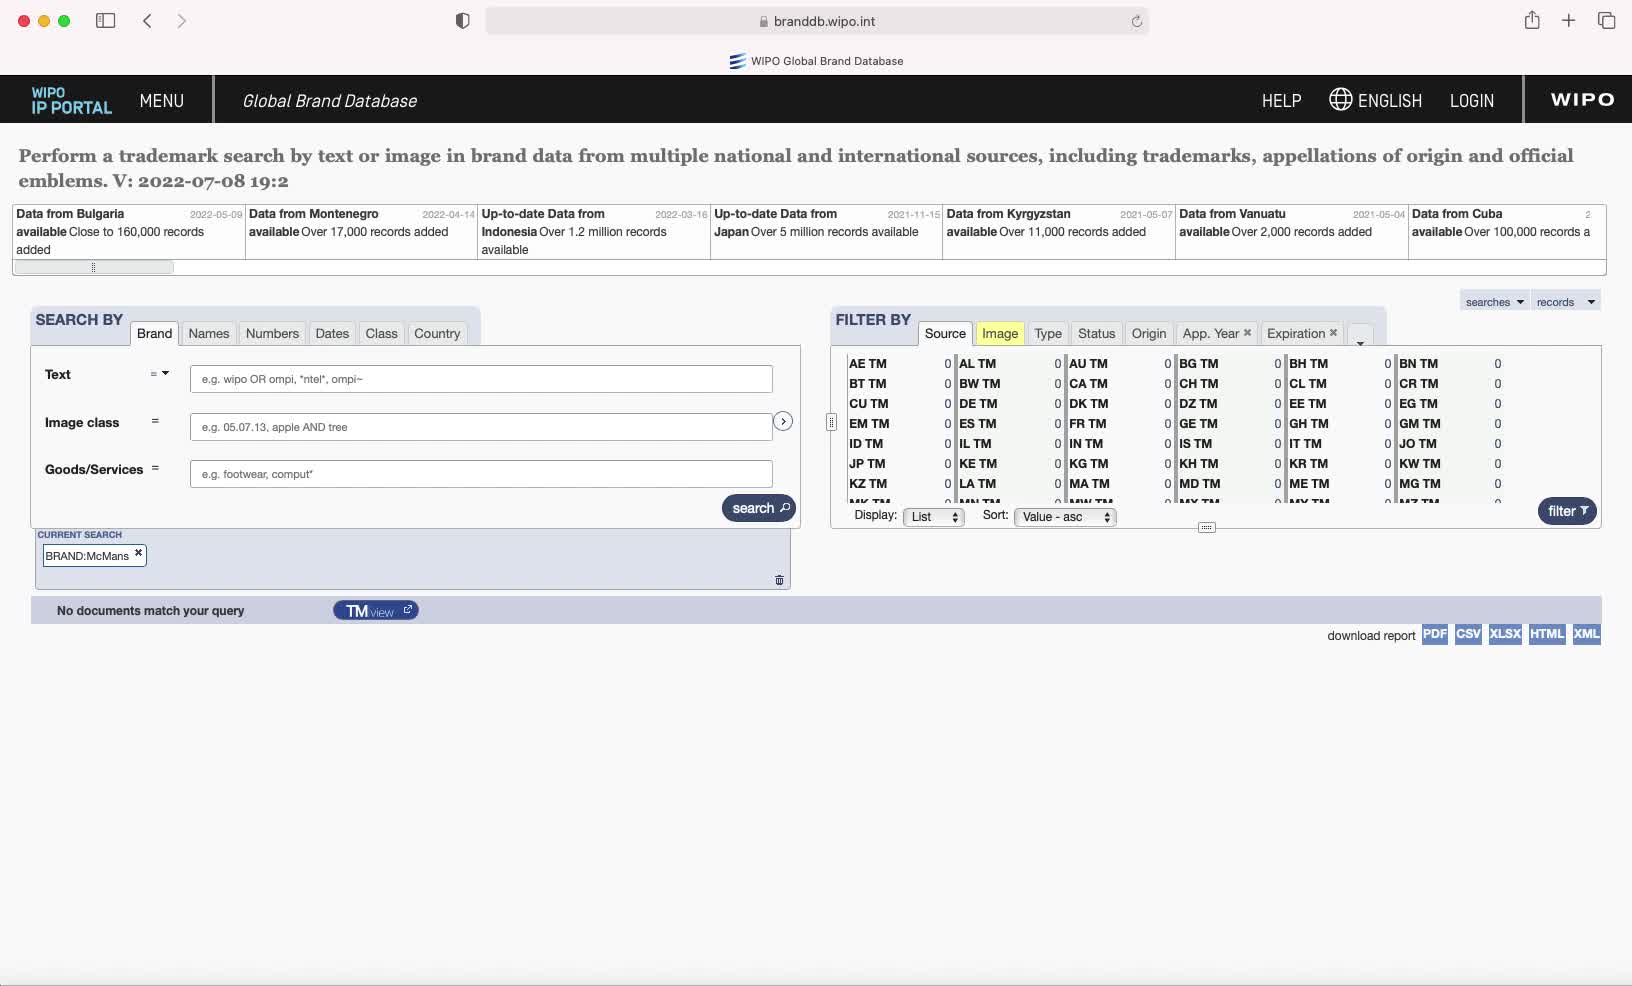Open the Safari share menu
Viewport: 1632px width, 986px height.
coord(1532,20)
